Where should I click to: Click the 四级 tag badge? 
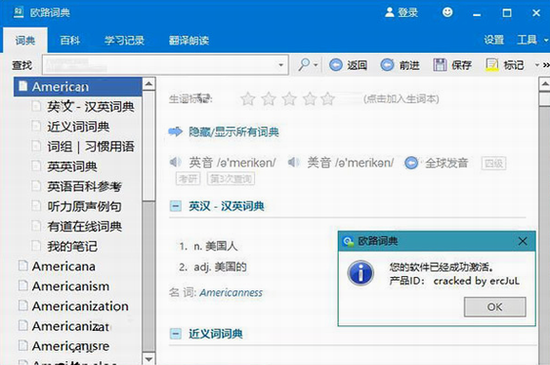coord(494,163)
